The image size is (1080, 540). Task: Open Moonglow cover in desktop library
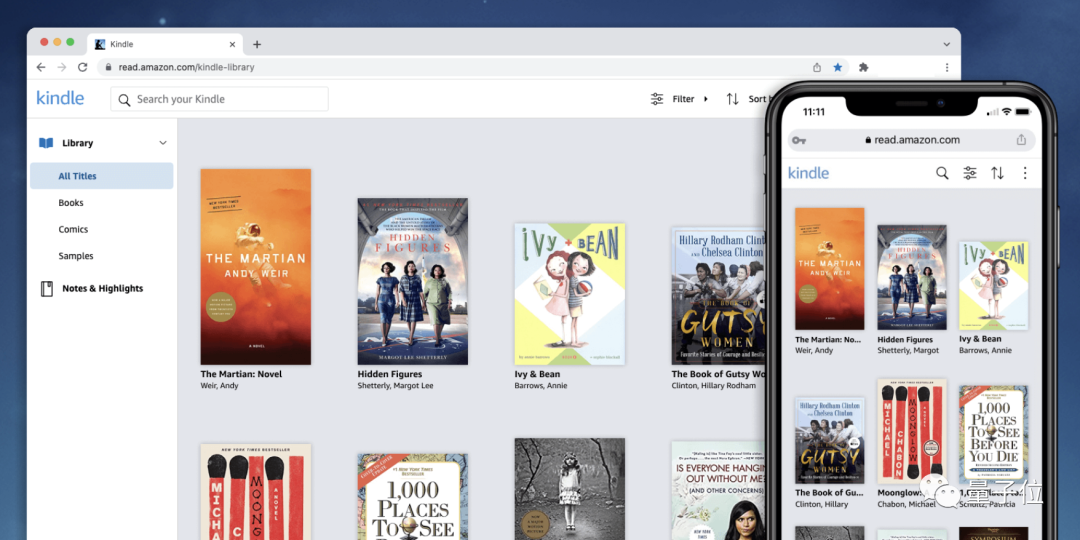[256, 492]
